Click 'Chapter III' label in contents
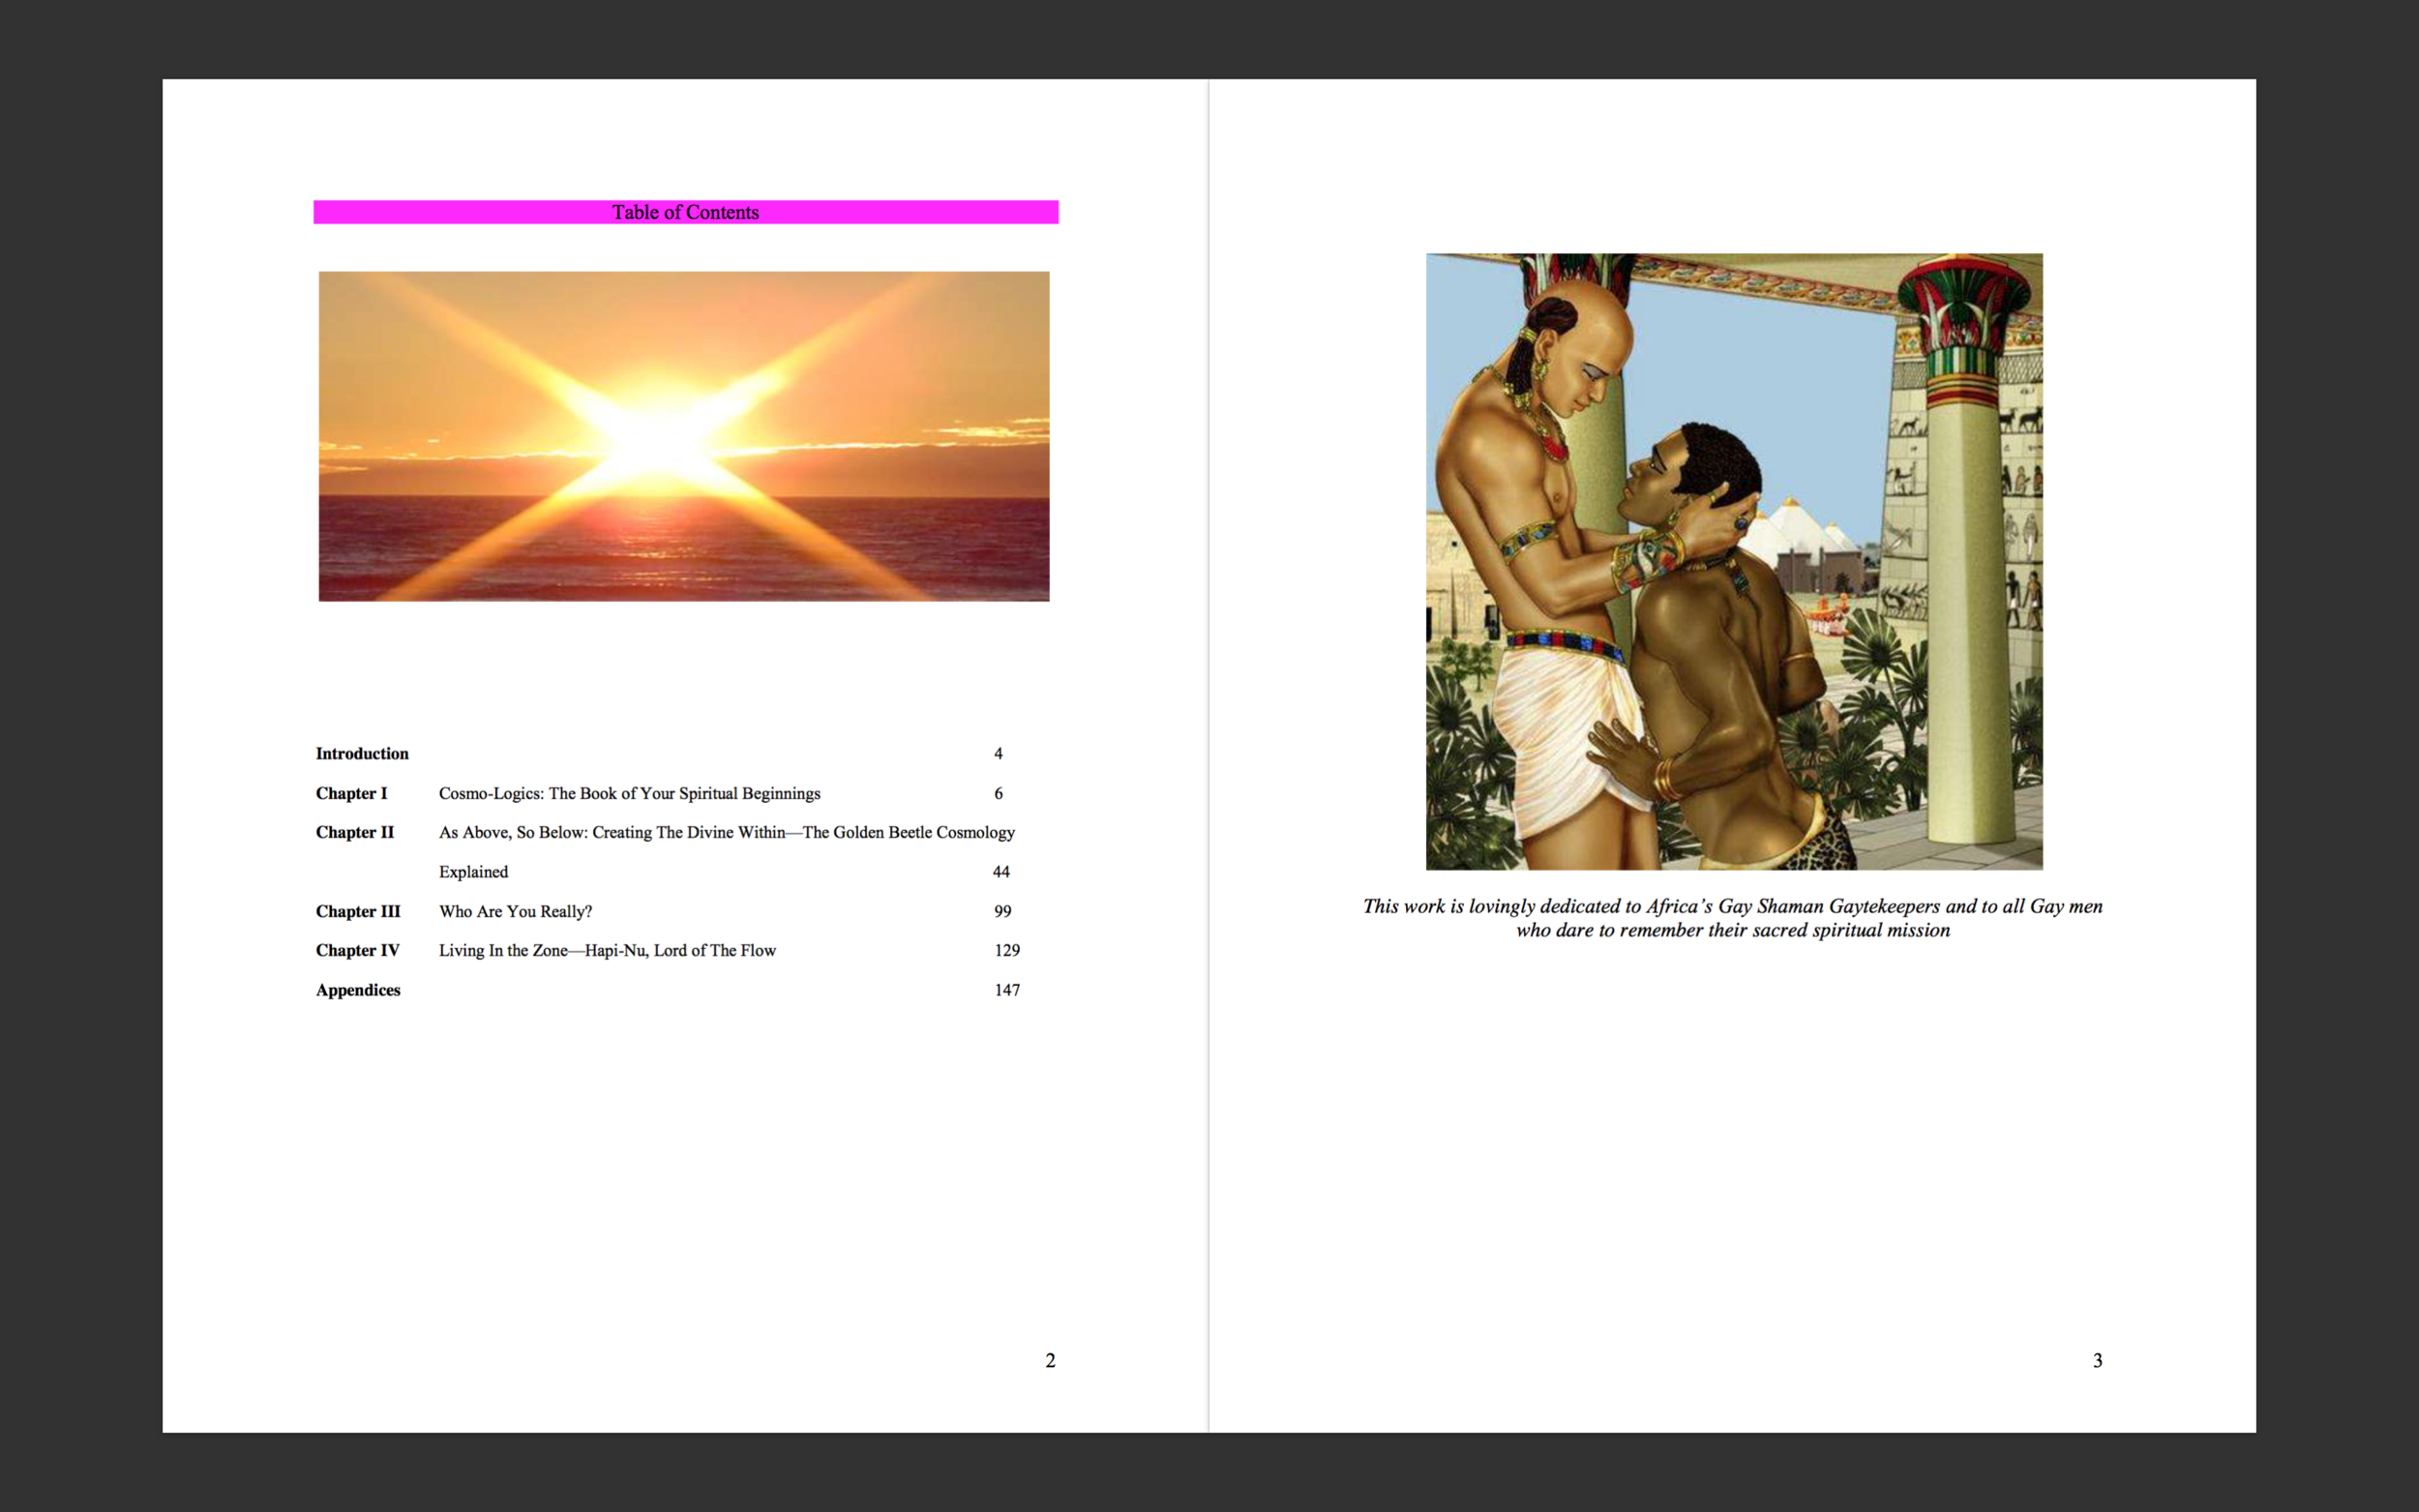 click(358, 911)
